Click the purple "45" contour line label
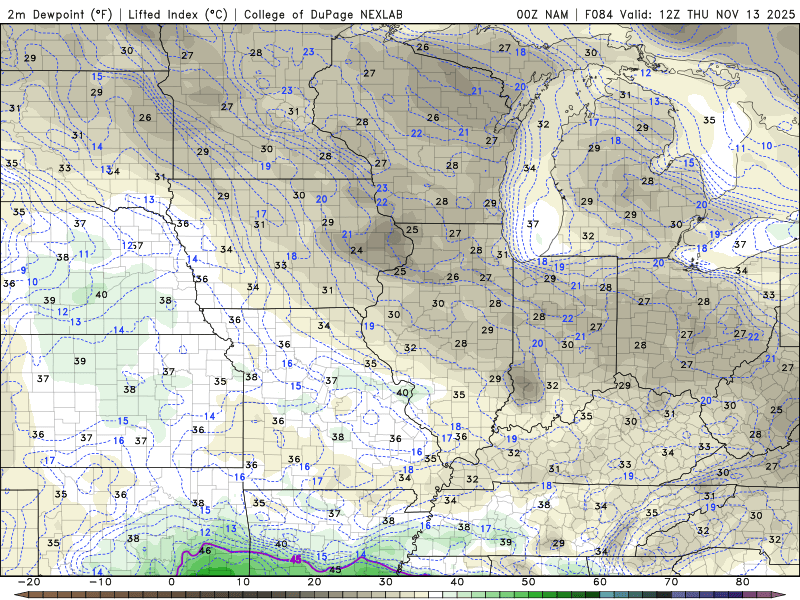This screenshot has width=800, height=600. (295, 560)
